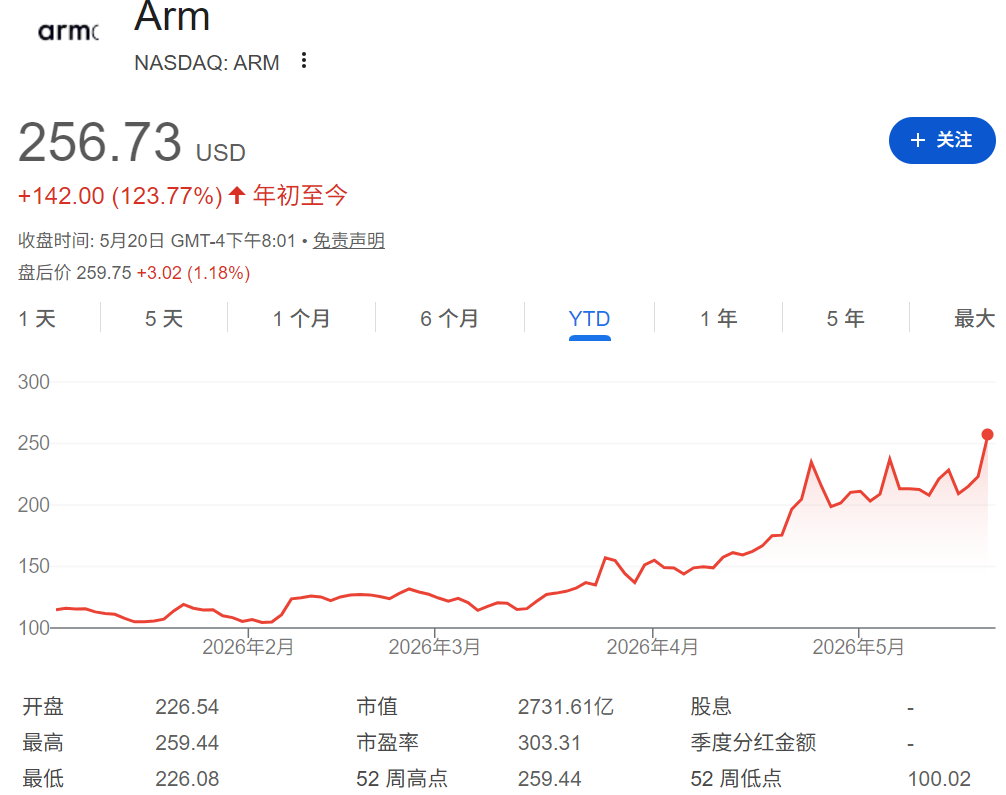Click the 300 y-axis label
Image resolution: width=1006 pixels, height=795 pixels.
click(x=33, y=382)
